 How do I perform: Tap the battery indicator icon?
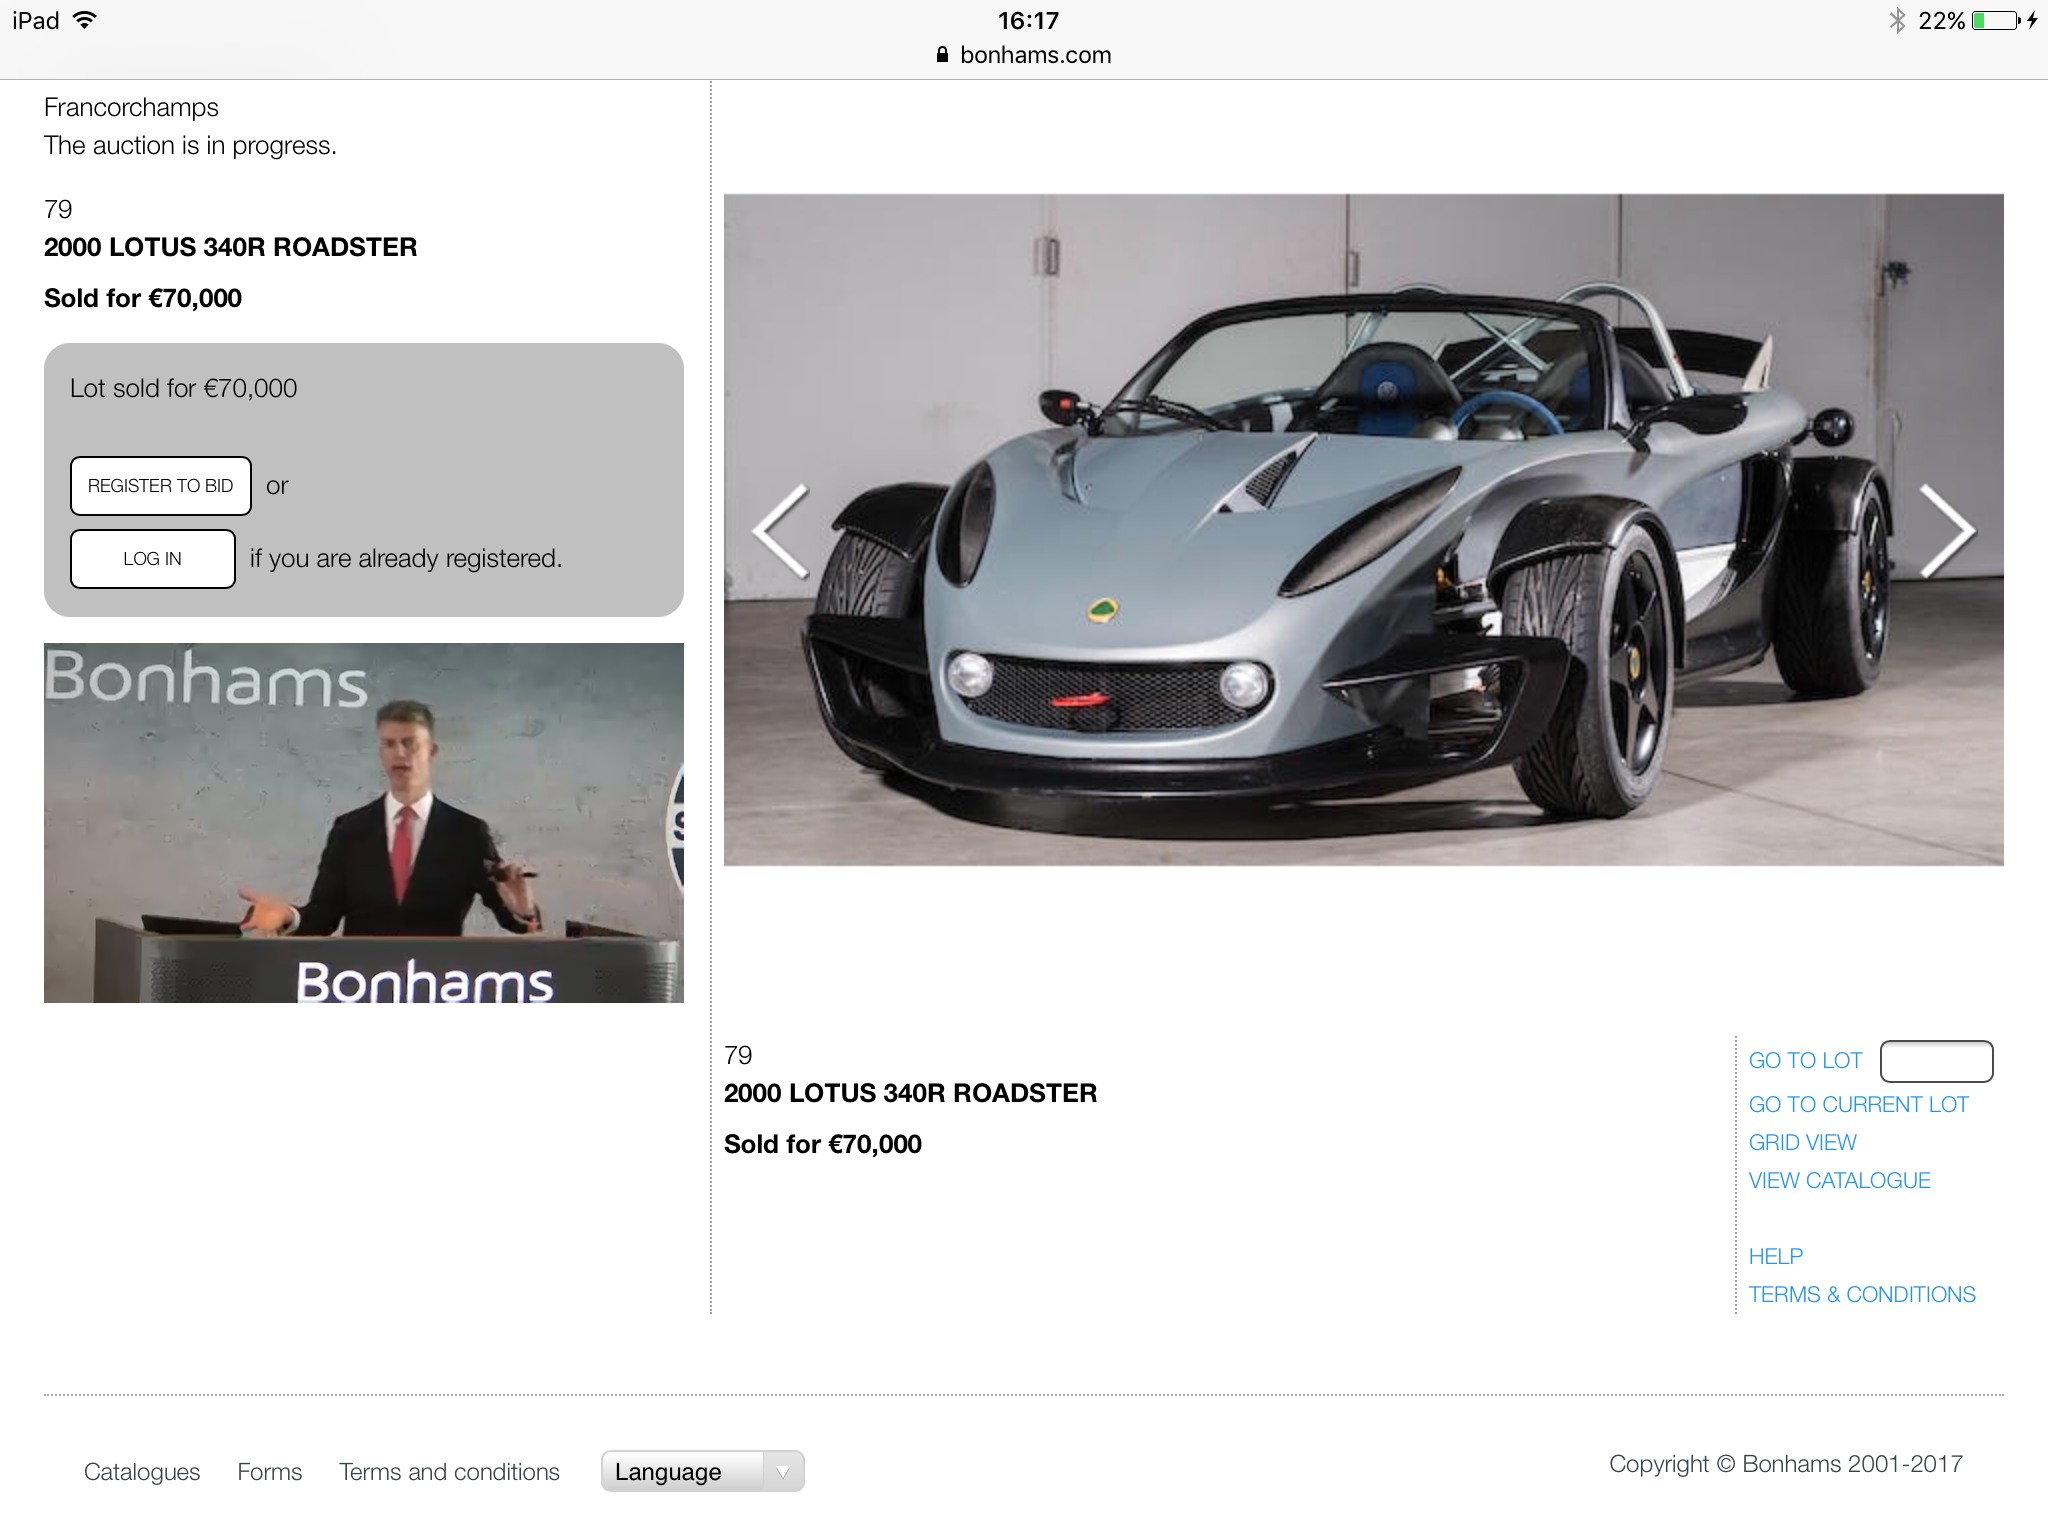pyautogui.click(x=1995, y=20)
